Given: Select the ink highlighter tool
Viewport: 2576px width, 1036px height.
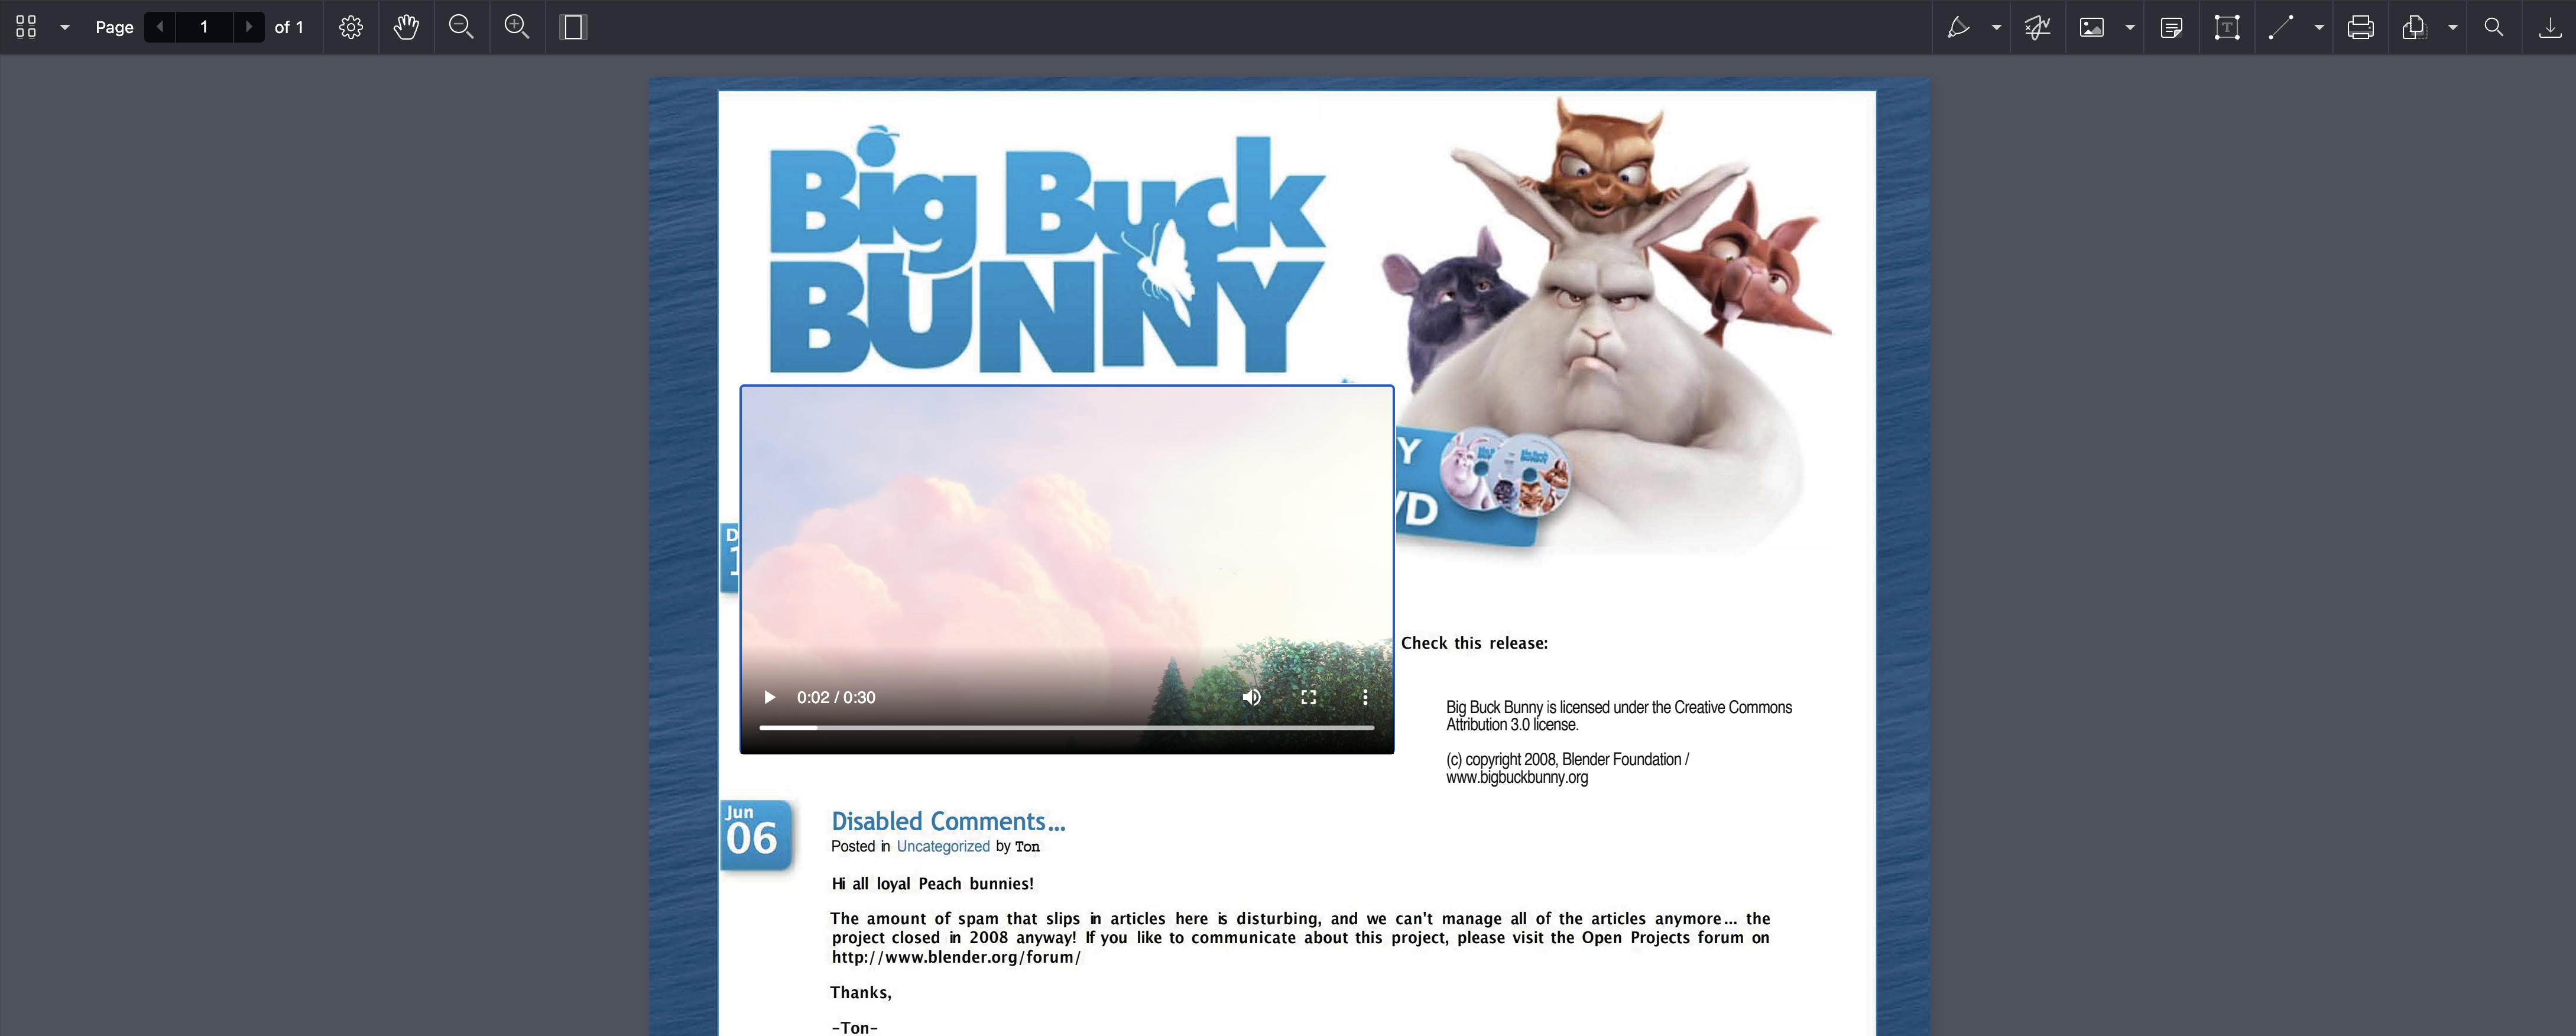Looking at the screenshot, I should point(1958,27).
